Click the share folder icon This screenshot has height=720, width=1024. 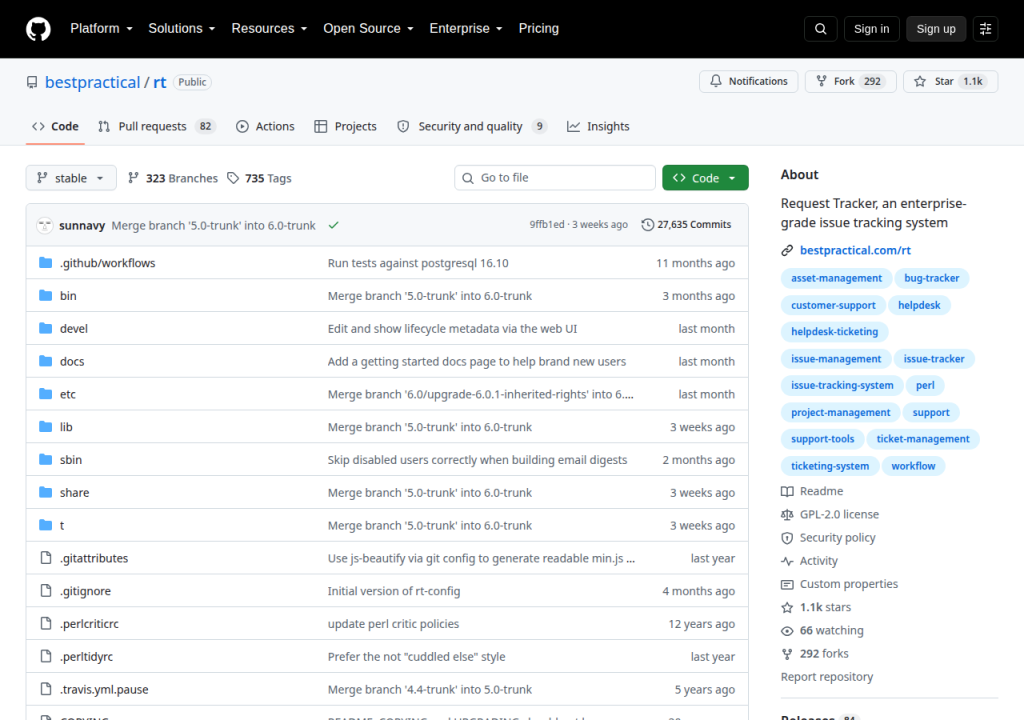click(45, 492)
